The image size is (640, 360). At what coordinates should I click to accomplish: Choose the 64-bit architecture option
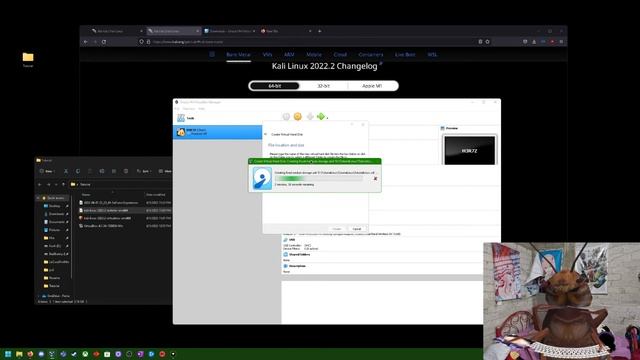coord(275,86)
